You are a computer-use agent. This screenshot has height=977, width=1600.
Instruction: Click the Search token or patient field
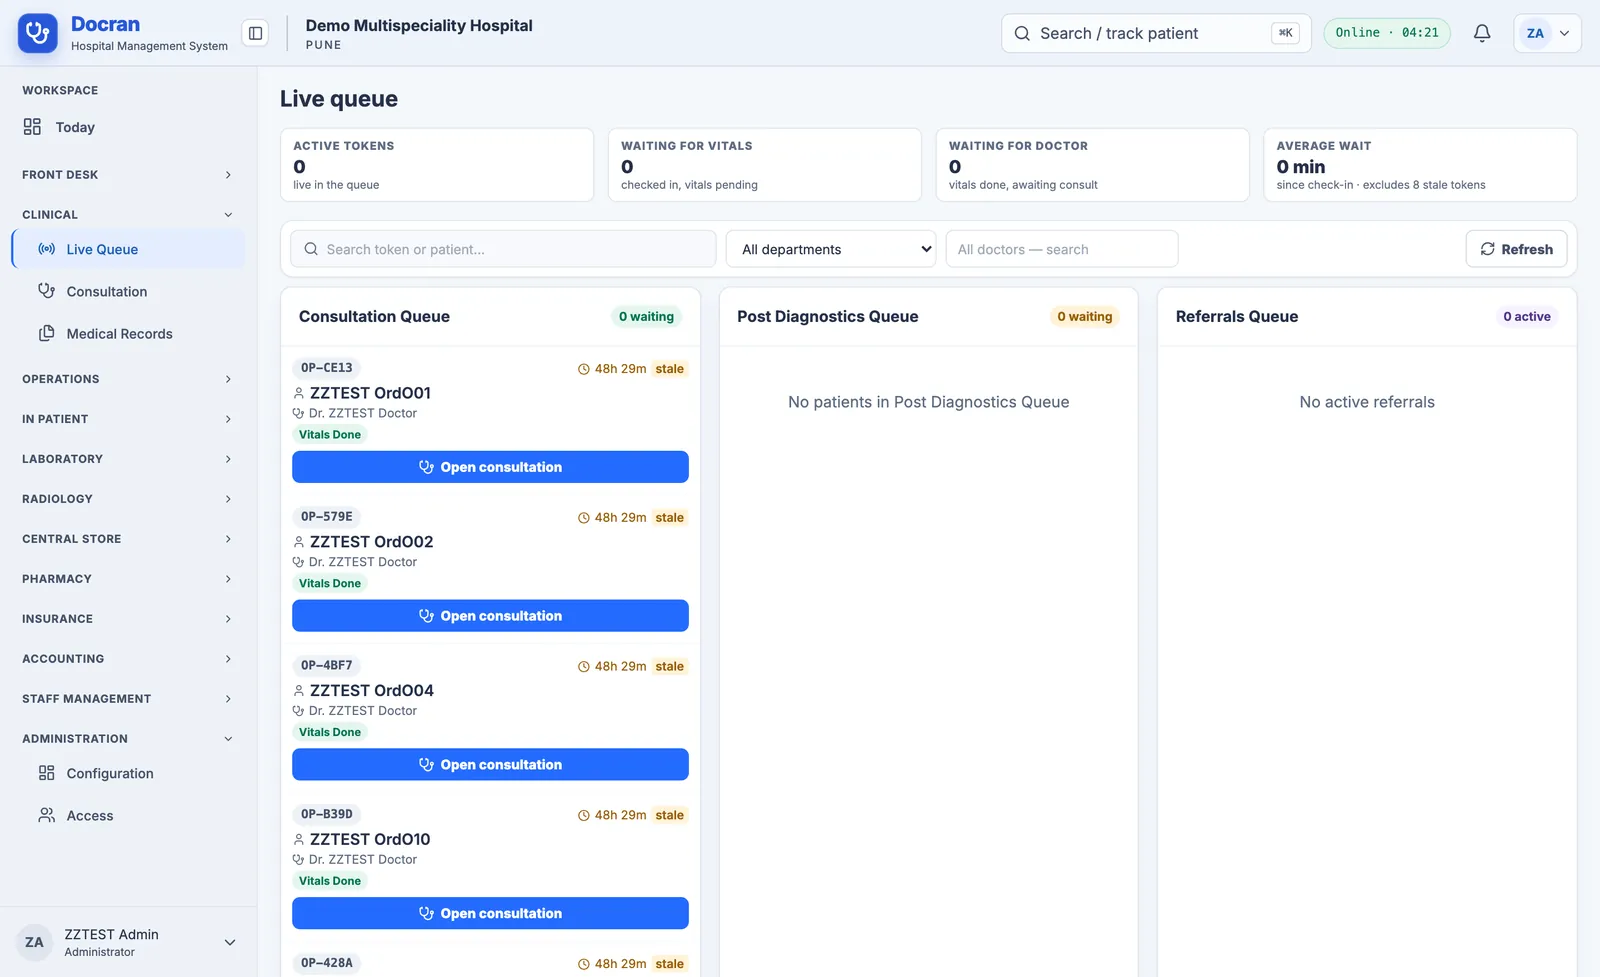coord(503,249)
